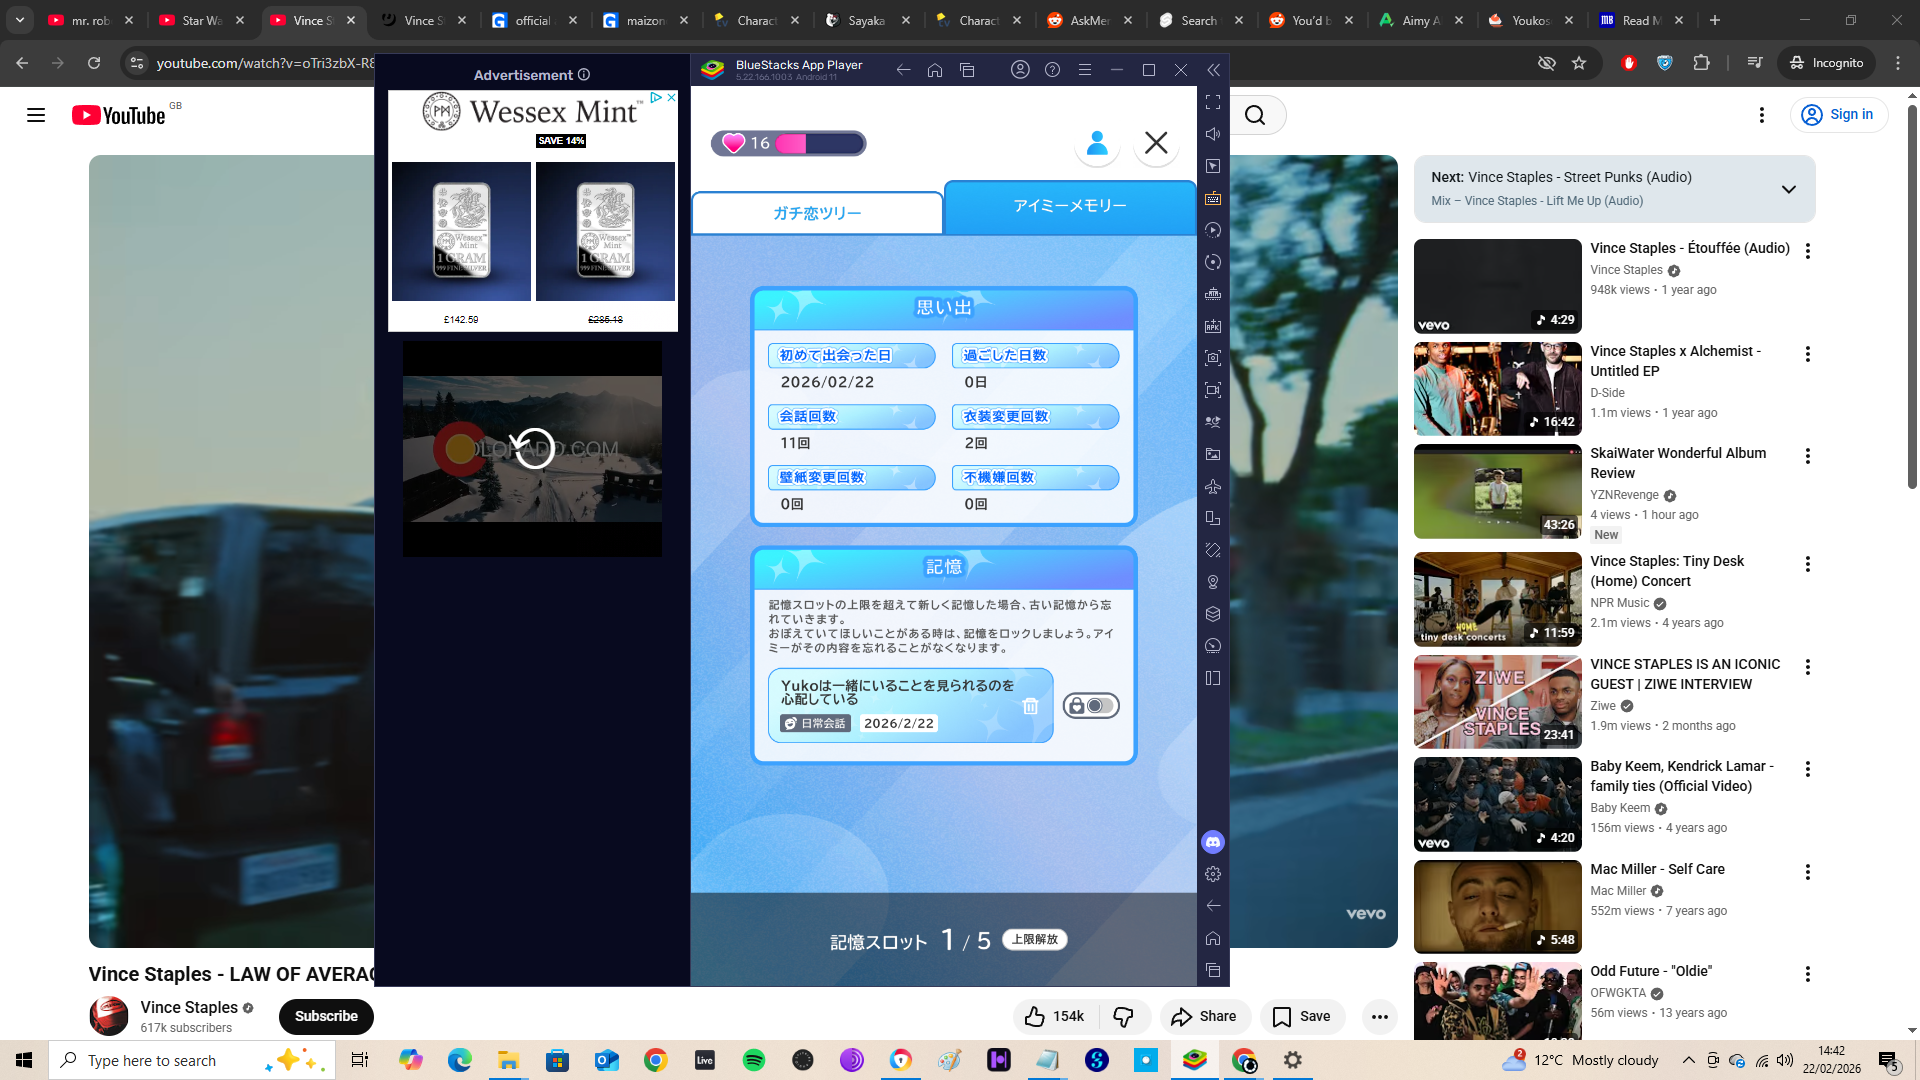
Task: Click the YouTube search magnifier icon
Action: coord(1255,116)
